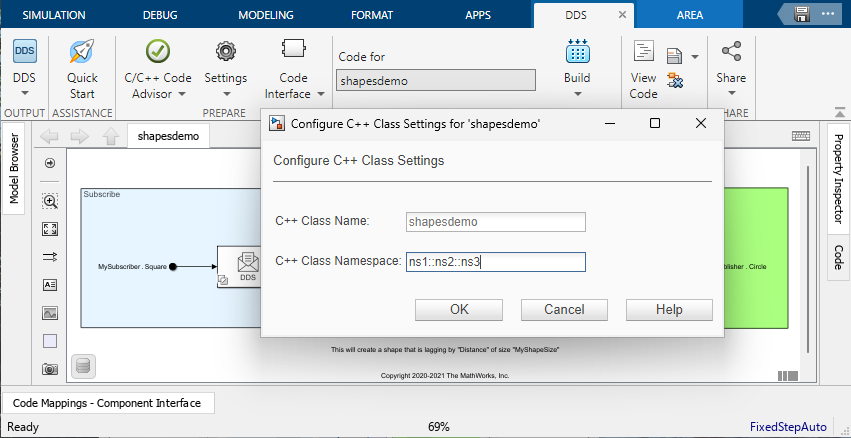
Task: Click the Build icon
Action: (x=577, y=51)
